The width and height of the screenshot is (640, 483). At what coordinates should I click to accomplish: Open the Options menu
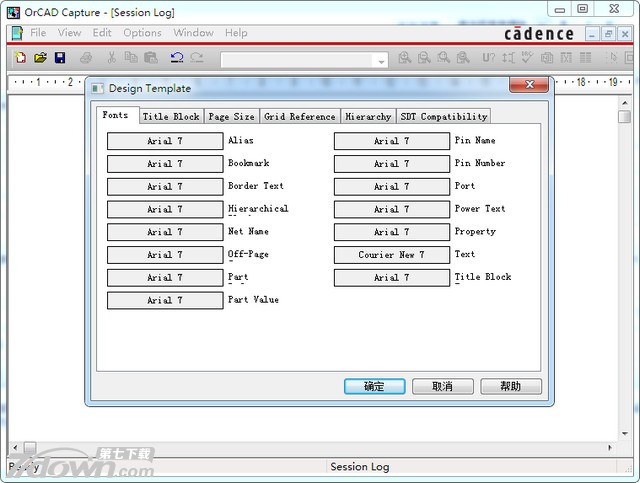pyautogui.click(x=142, y=33)
